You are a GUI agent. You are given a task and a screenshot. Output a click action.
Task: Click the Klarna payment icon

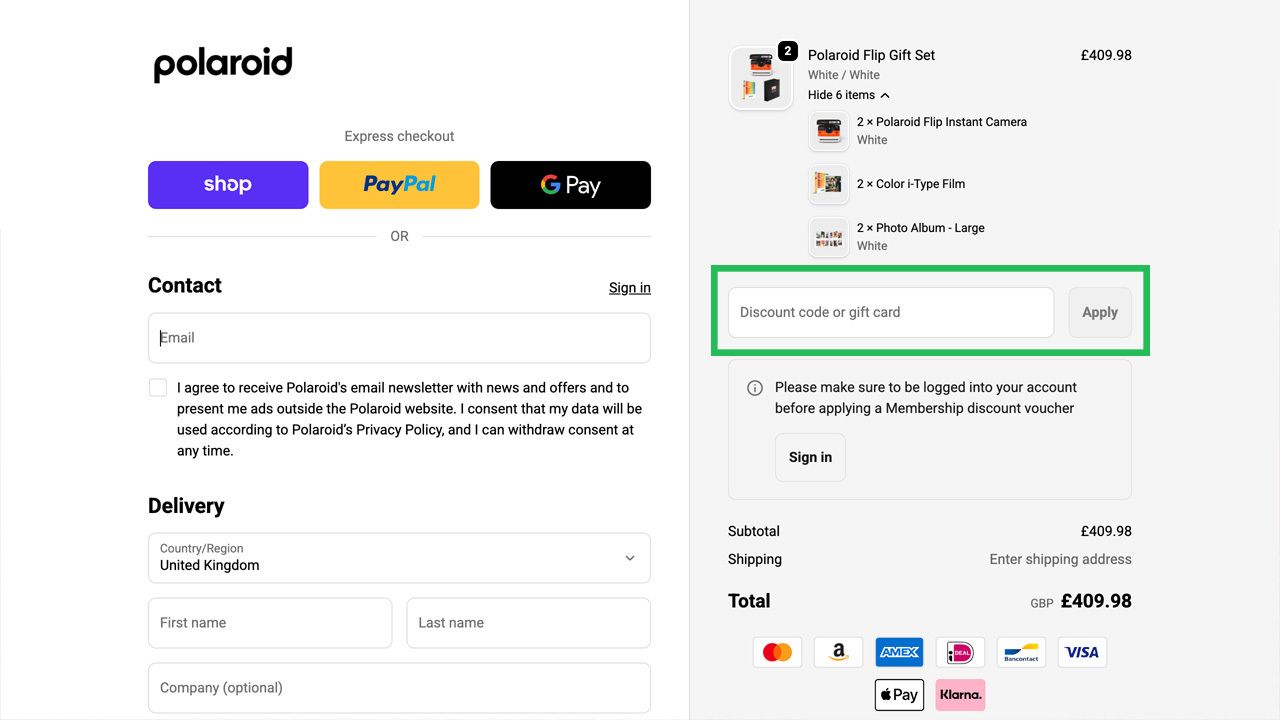tap(959, 694)
